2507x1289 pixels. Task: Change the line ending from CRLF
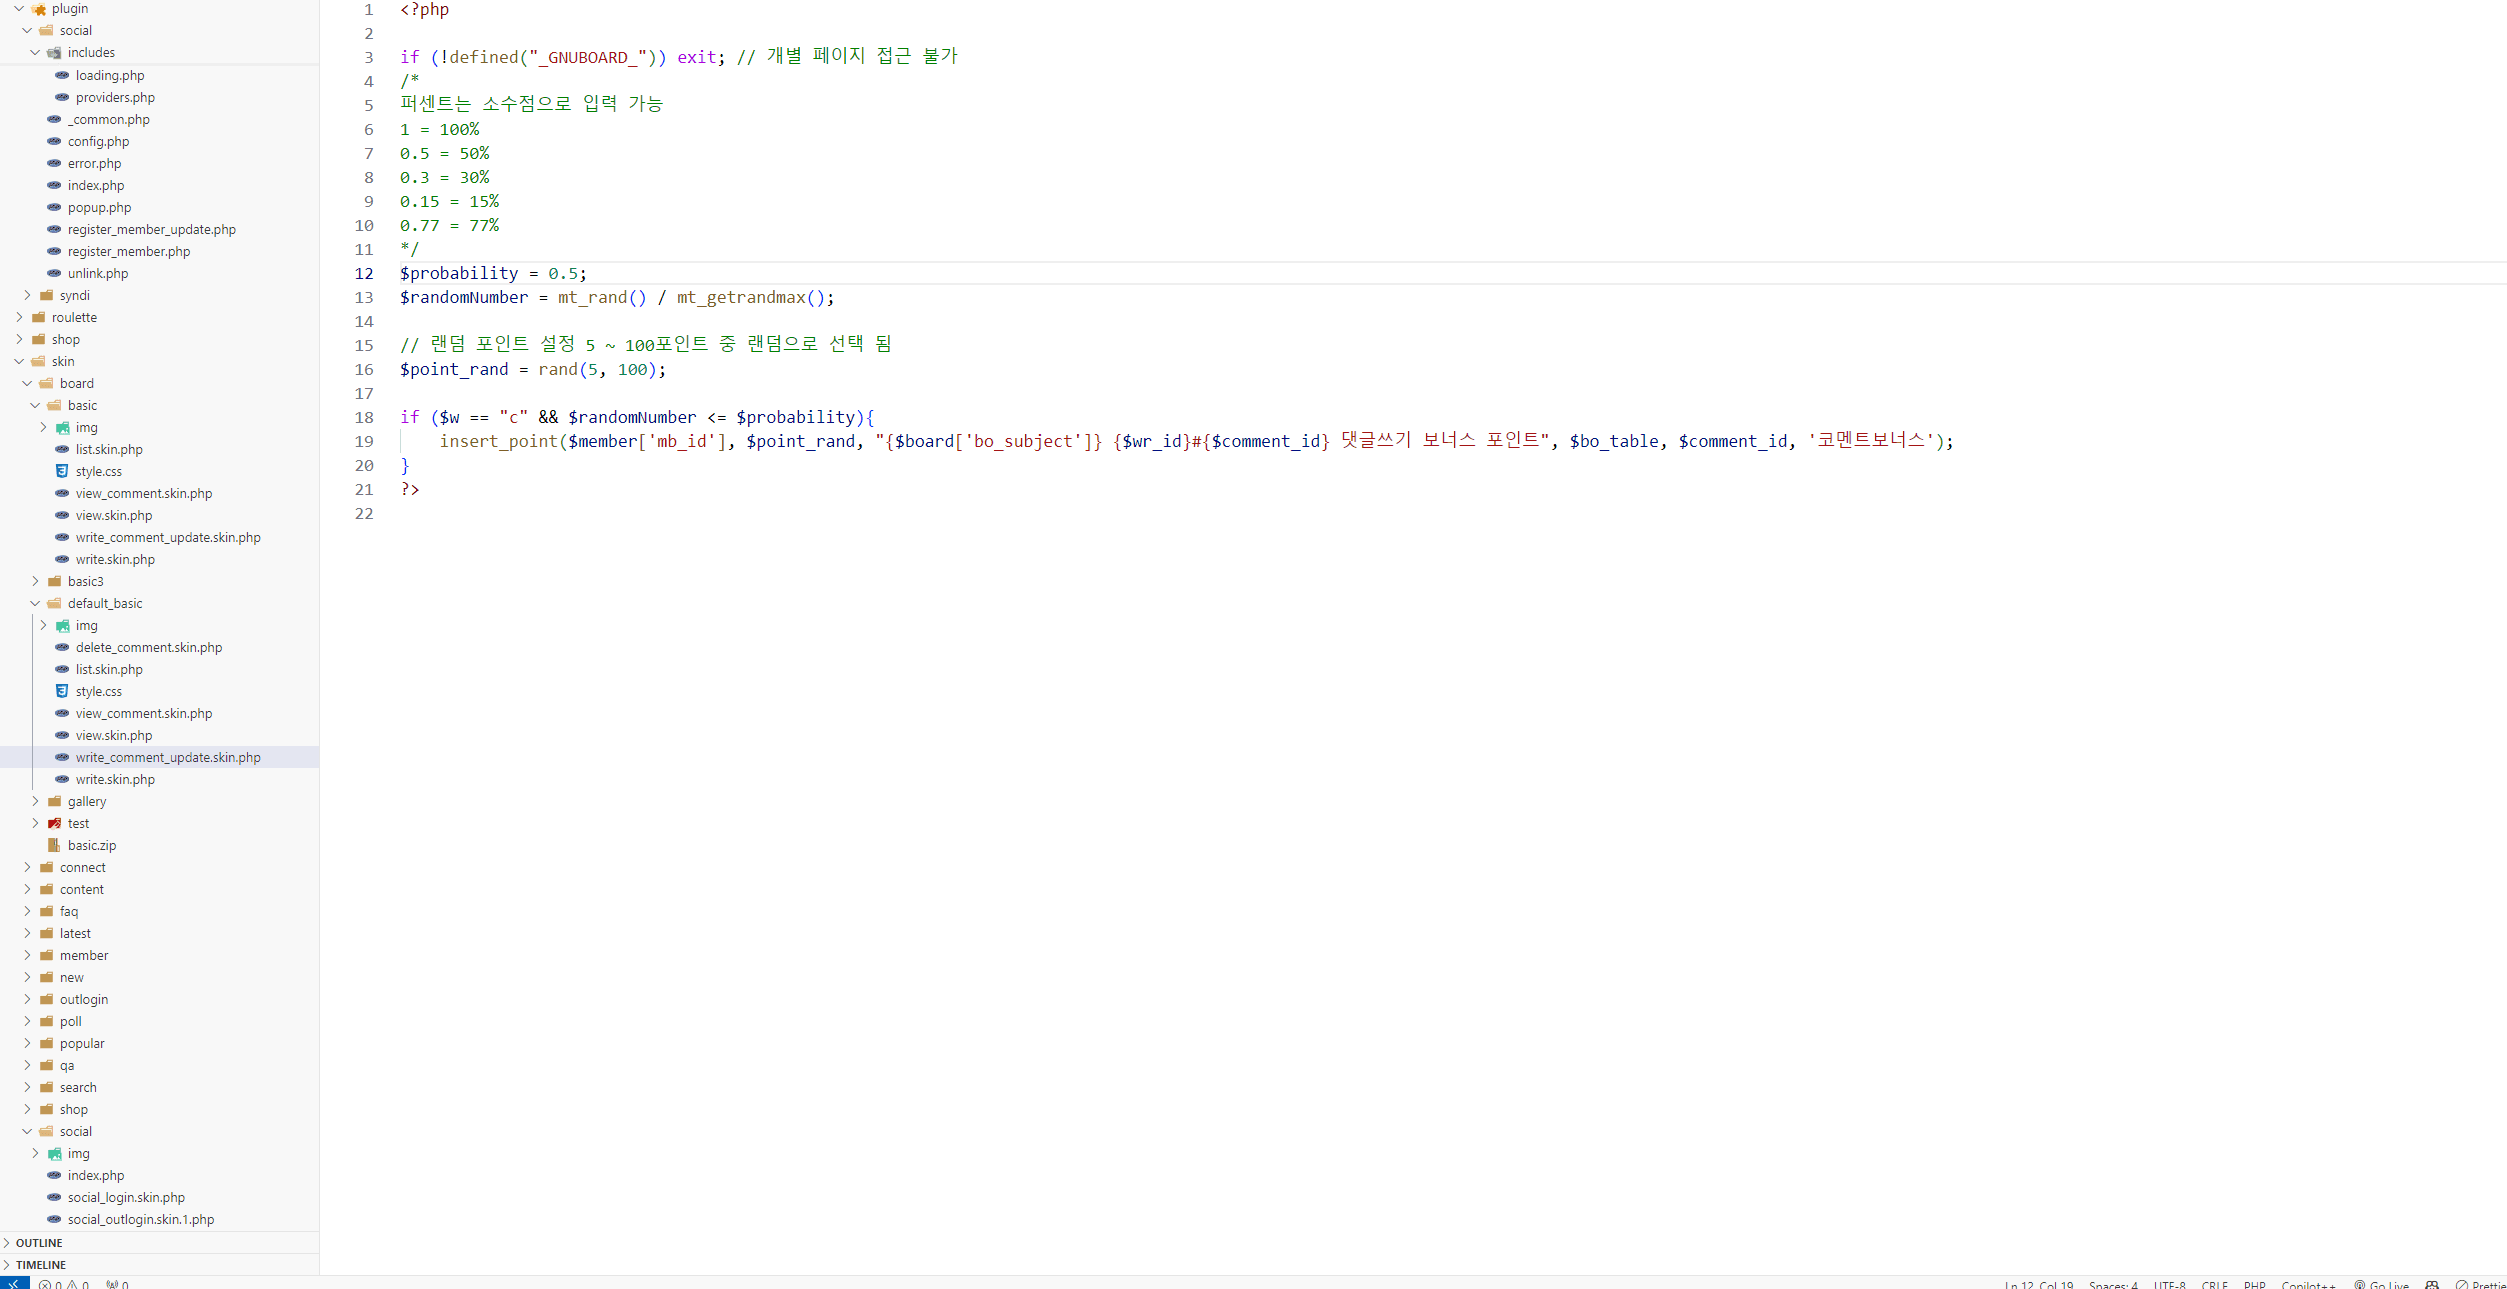(2214, 1284)
